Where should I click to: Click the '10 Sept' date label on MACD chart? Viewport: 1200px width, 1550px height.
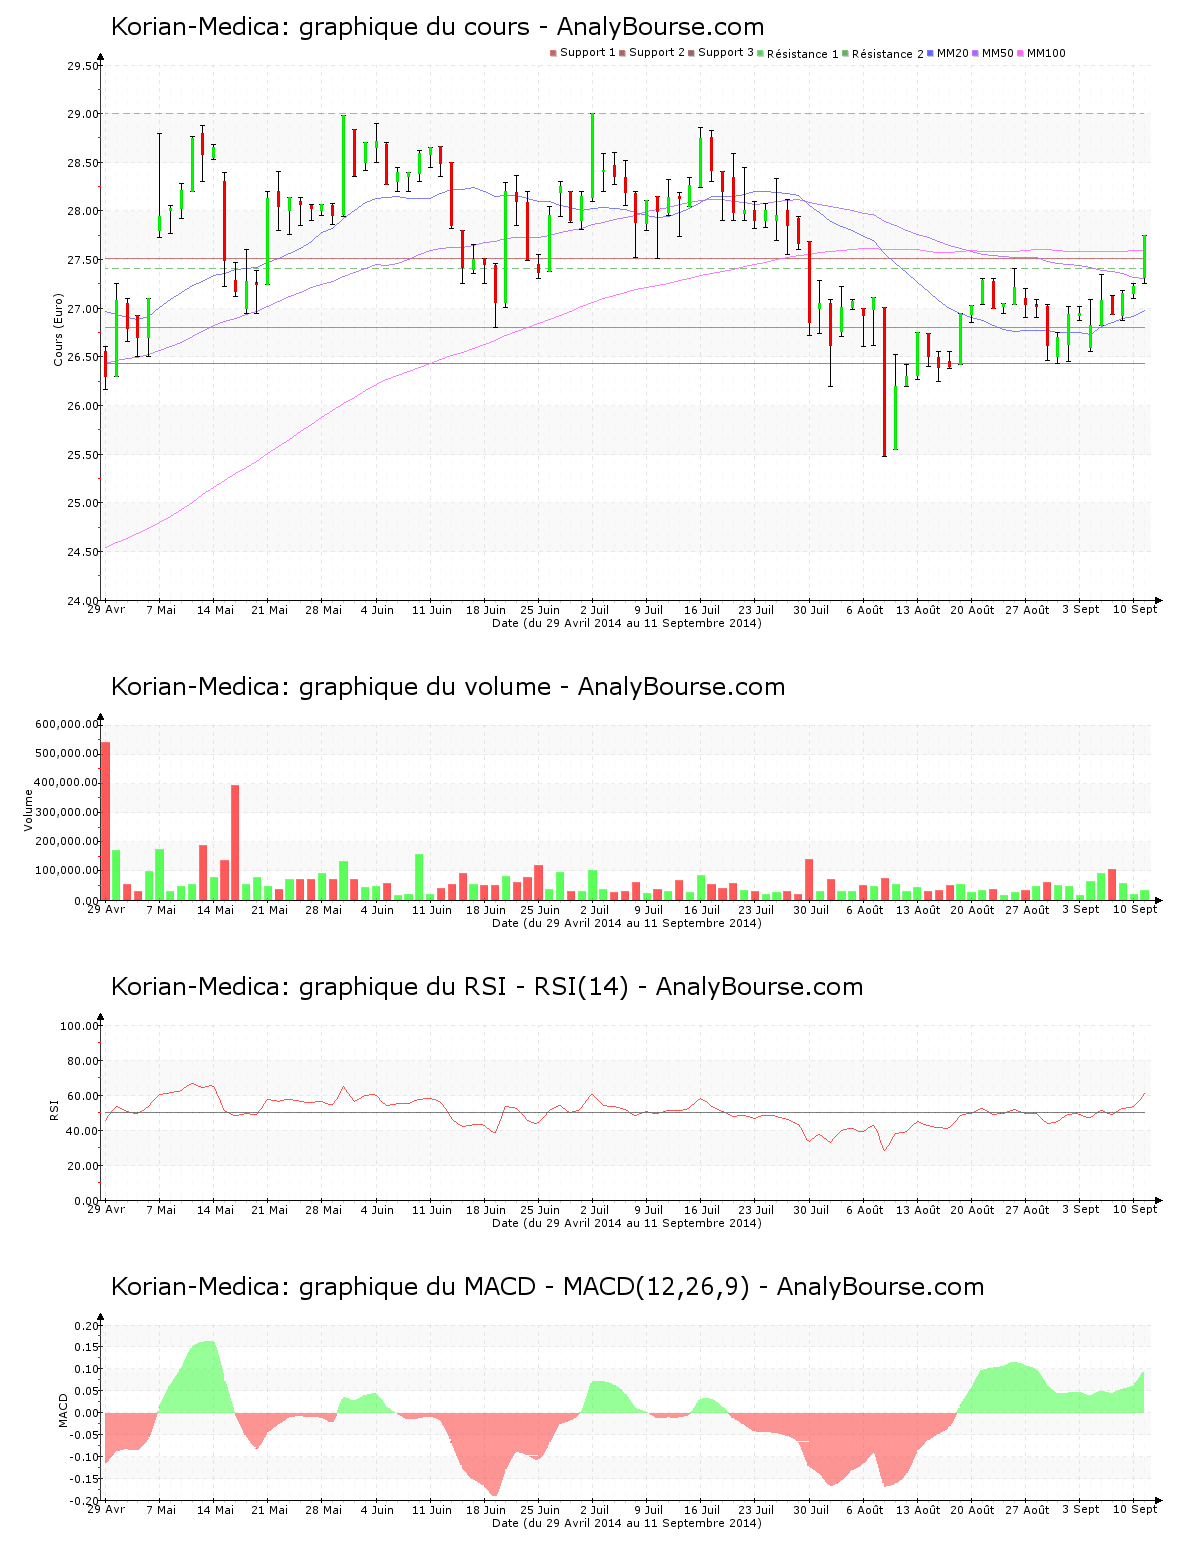pyautogui.click(x=1134, y=1509)
